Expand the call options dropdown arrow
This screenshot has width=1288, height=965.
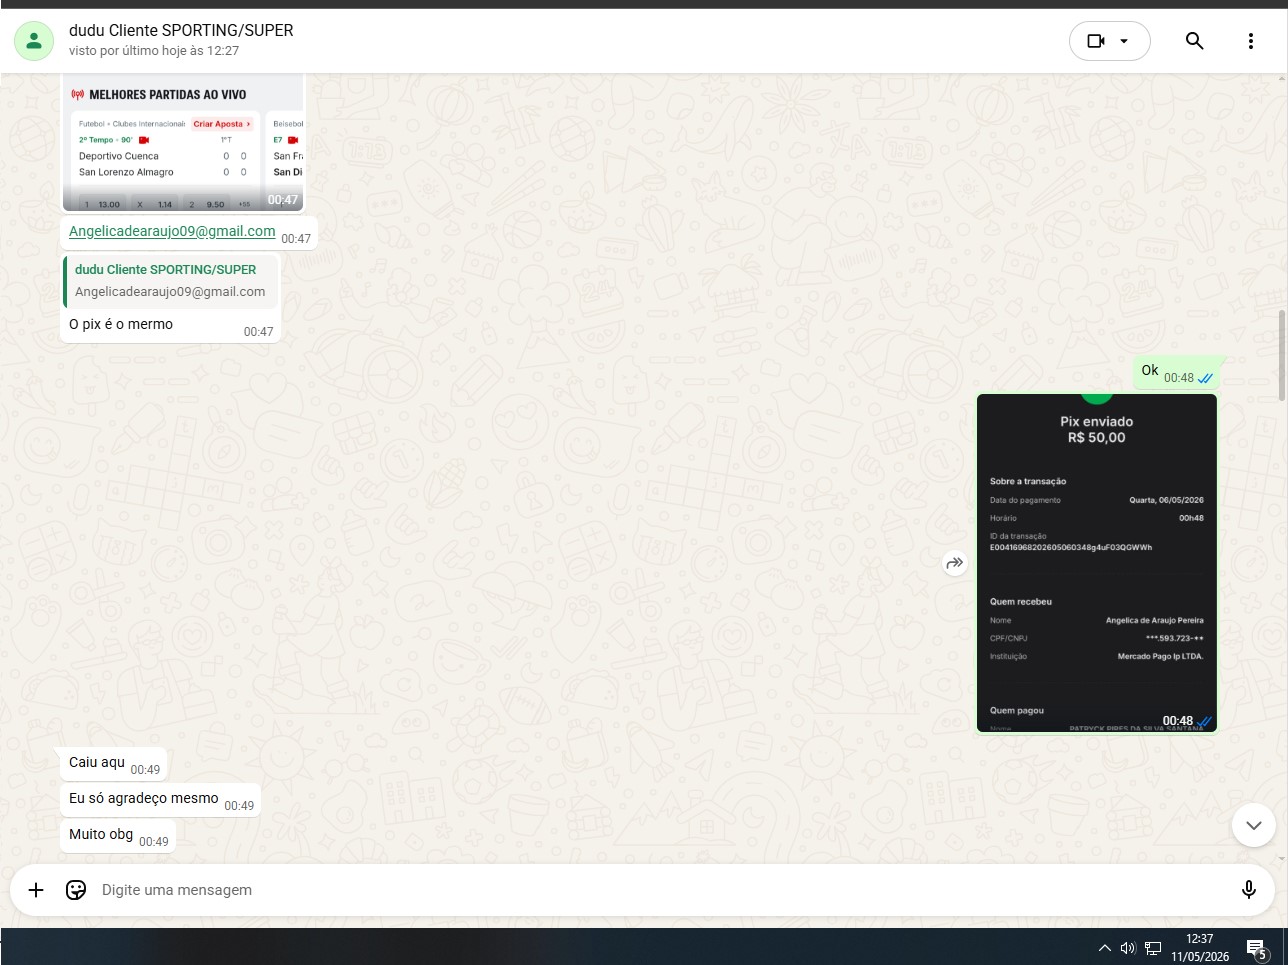[1124, 41]
